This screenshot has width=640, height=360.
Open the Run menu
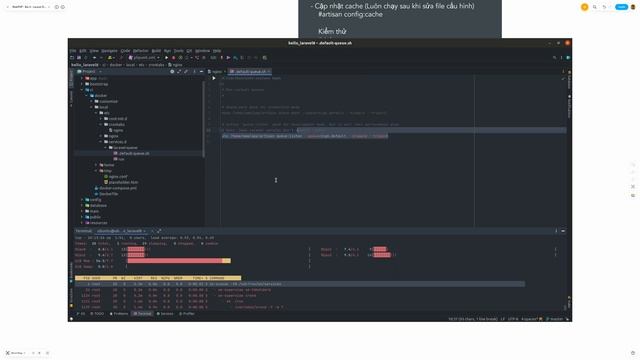point(167,51)
